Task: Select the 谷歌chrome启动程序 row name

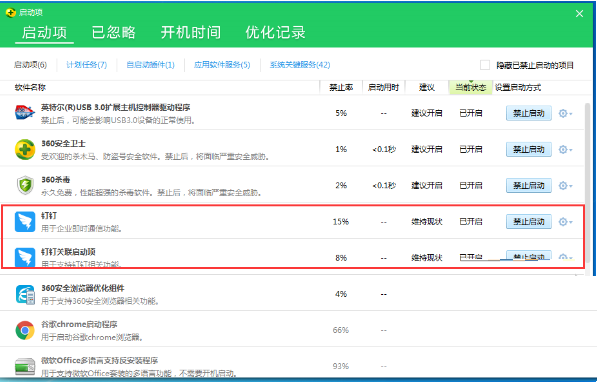Action: (x=79, y=324)
